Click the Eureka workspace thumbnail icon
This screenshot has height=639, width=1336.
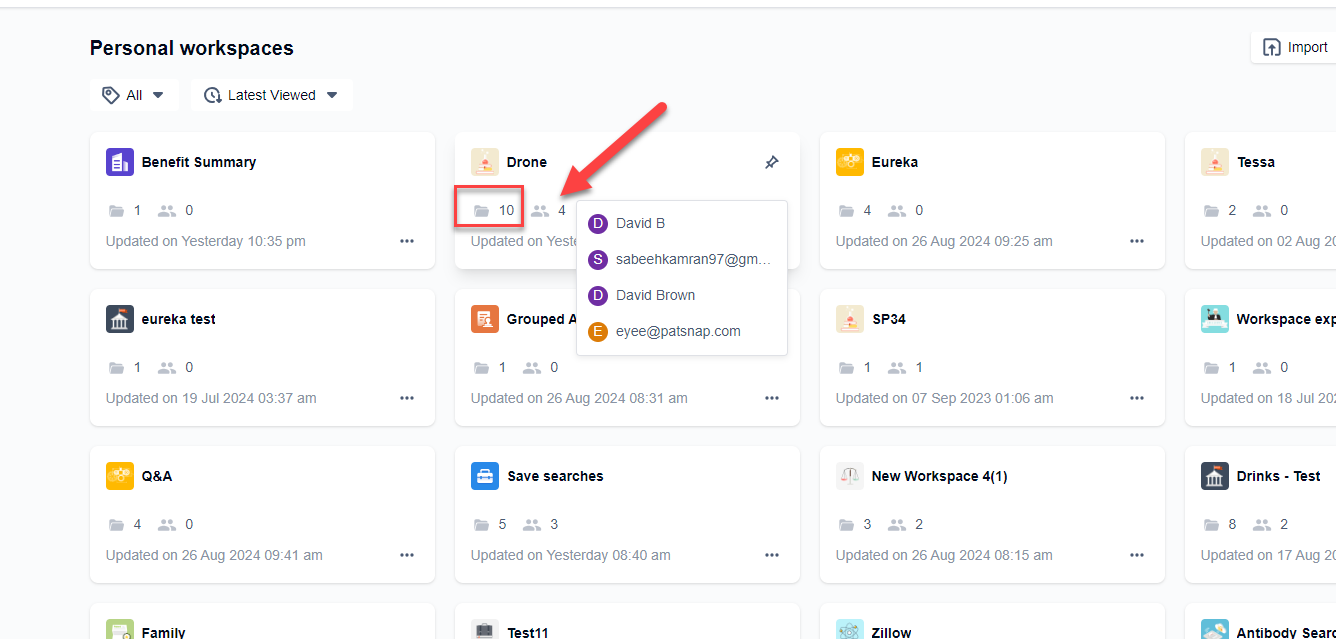click(x=850, y=161)
